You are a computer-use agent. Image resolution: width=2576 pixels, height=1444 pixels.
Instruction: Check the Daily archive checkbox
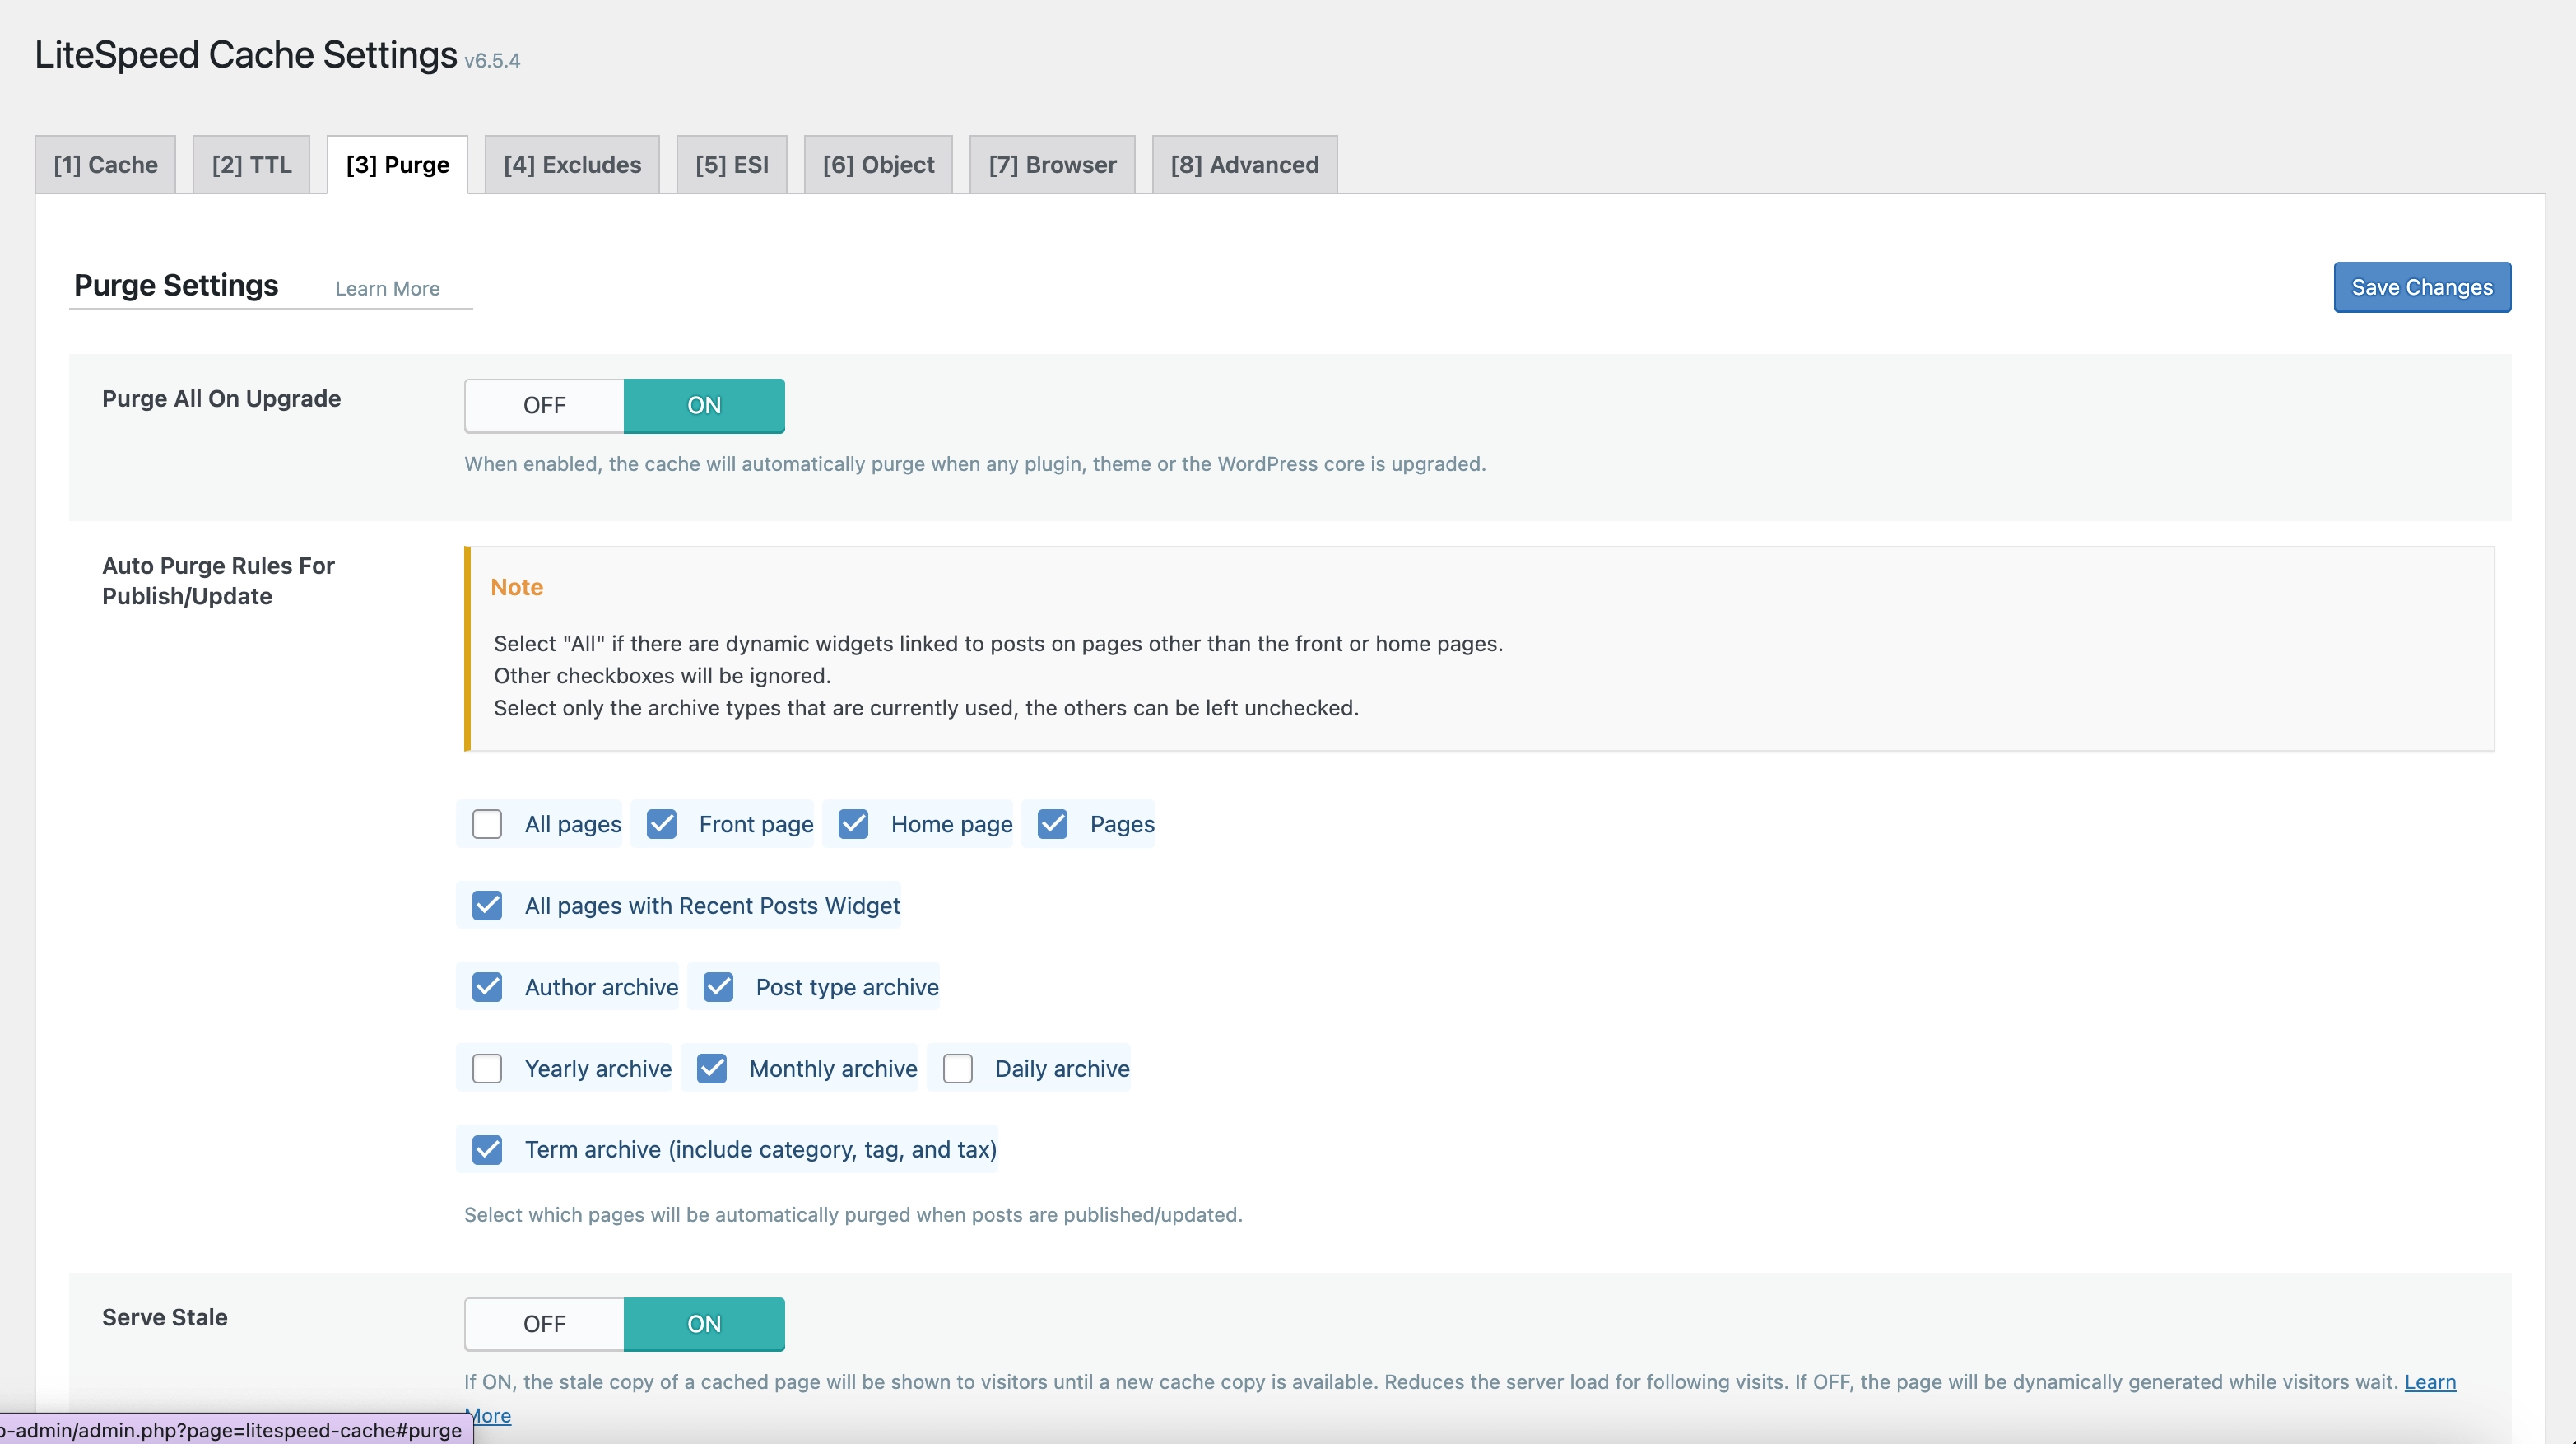tap(957, 1068)
